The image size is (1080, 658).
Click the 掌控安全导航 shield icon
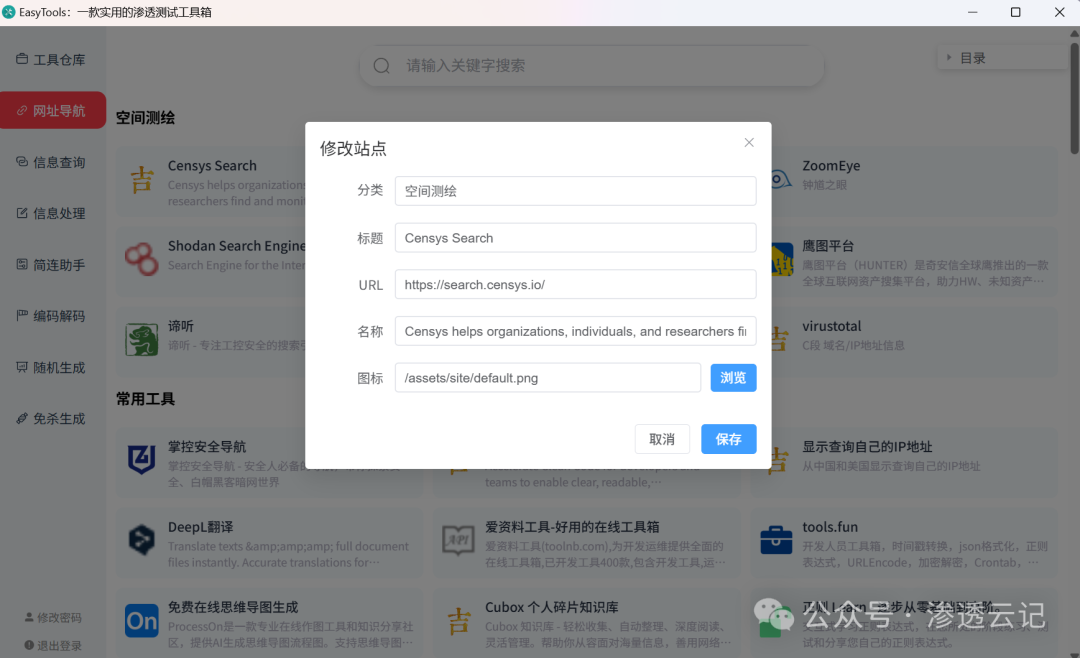(x=142, y=460)
